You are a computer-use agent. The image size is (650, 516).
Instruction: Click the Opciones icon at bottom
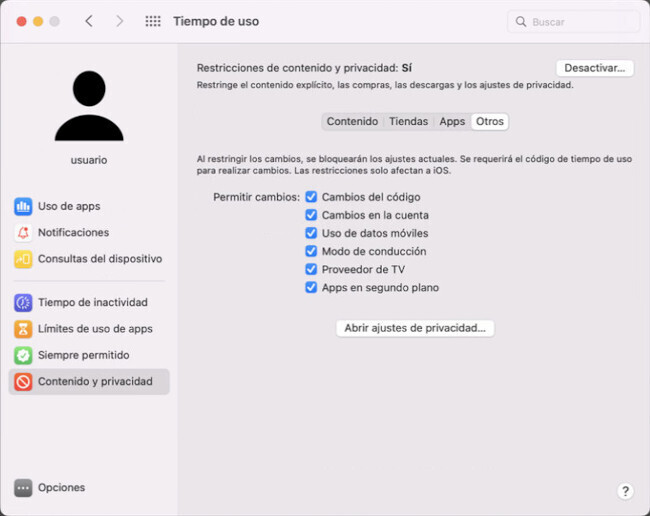pos(23,488)
